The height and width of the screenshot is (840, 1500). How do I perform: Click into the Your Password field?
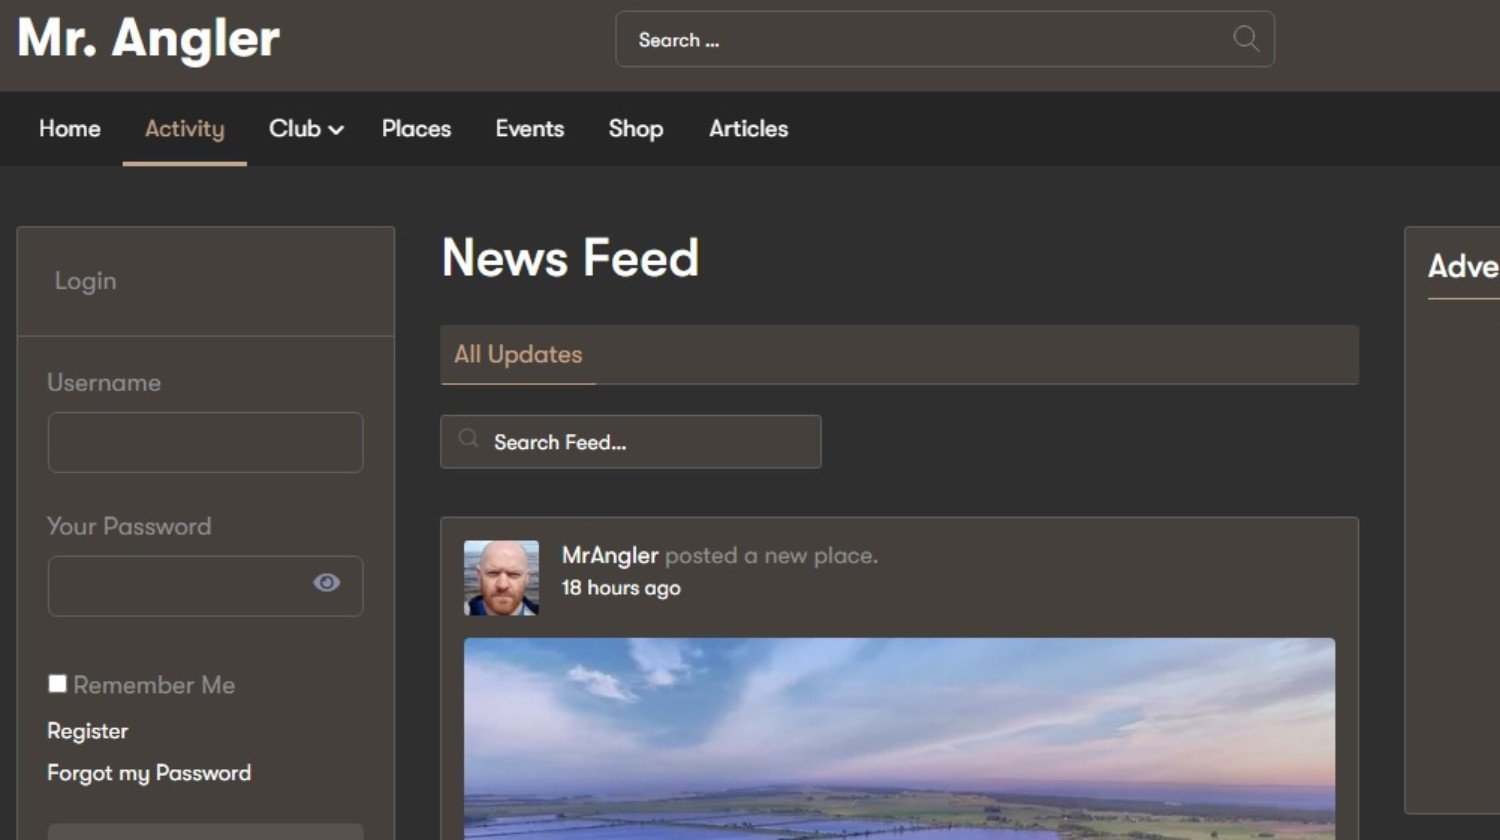pos(205,586)
